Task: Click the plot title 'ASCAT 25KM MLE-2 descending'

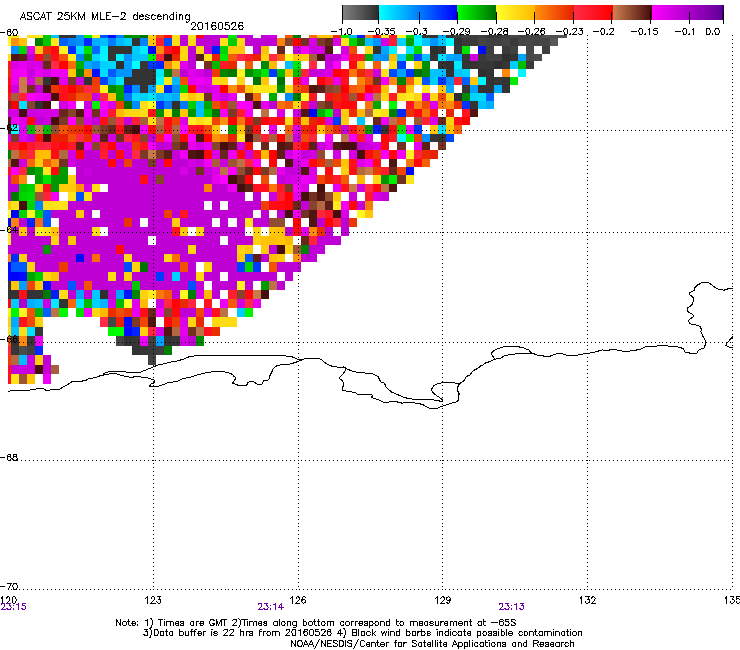Action: coord(105,16)
